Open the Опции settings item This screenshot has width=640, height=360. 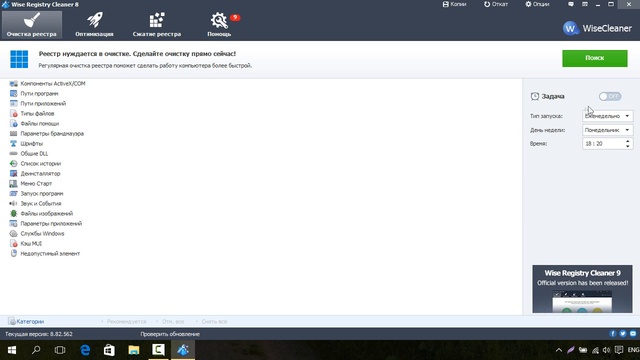click(x=537, y=4)
